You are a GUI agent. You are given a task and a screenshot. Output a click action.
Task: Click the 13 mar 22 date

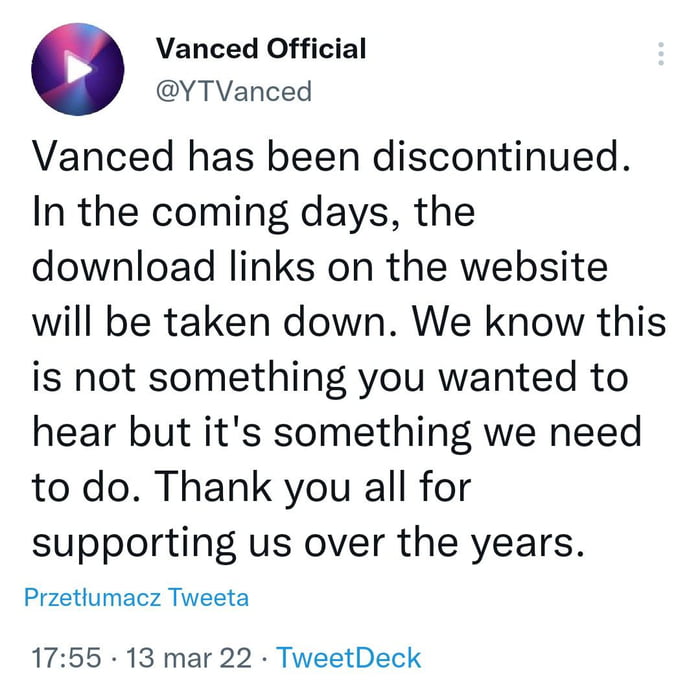pos(177,658)
